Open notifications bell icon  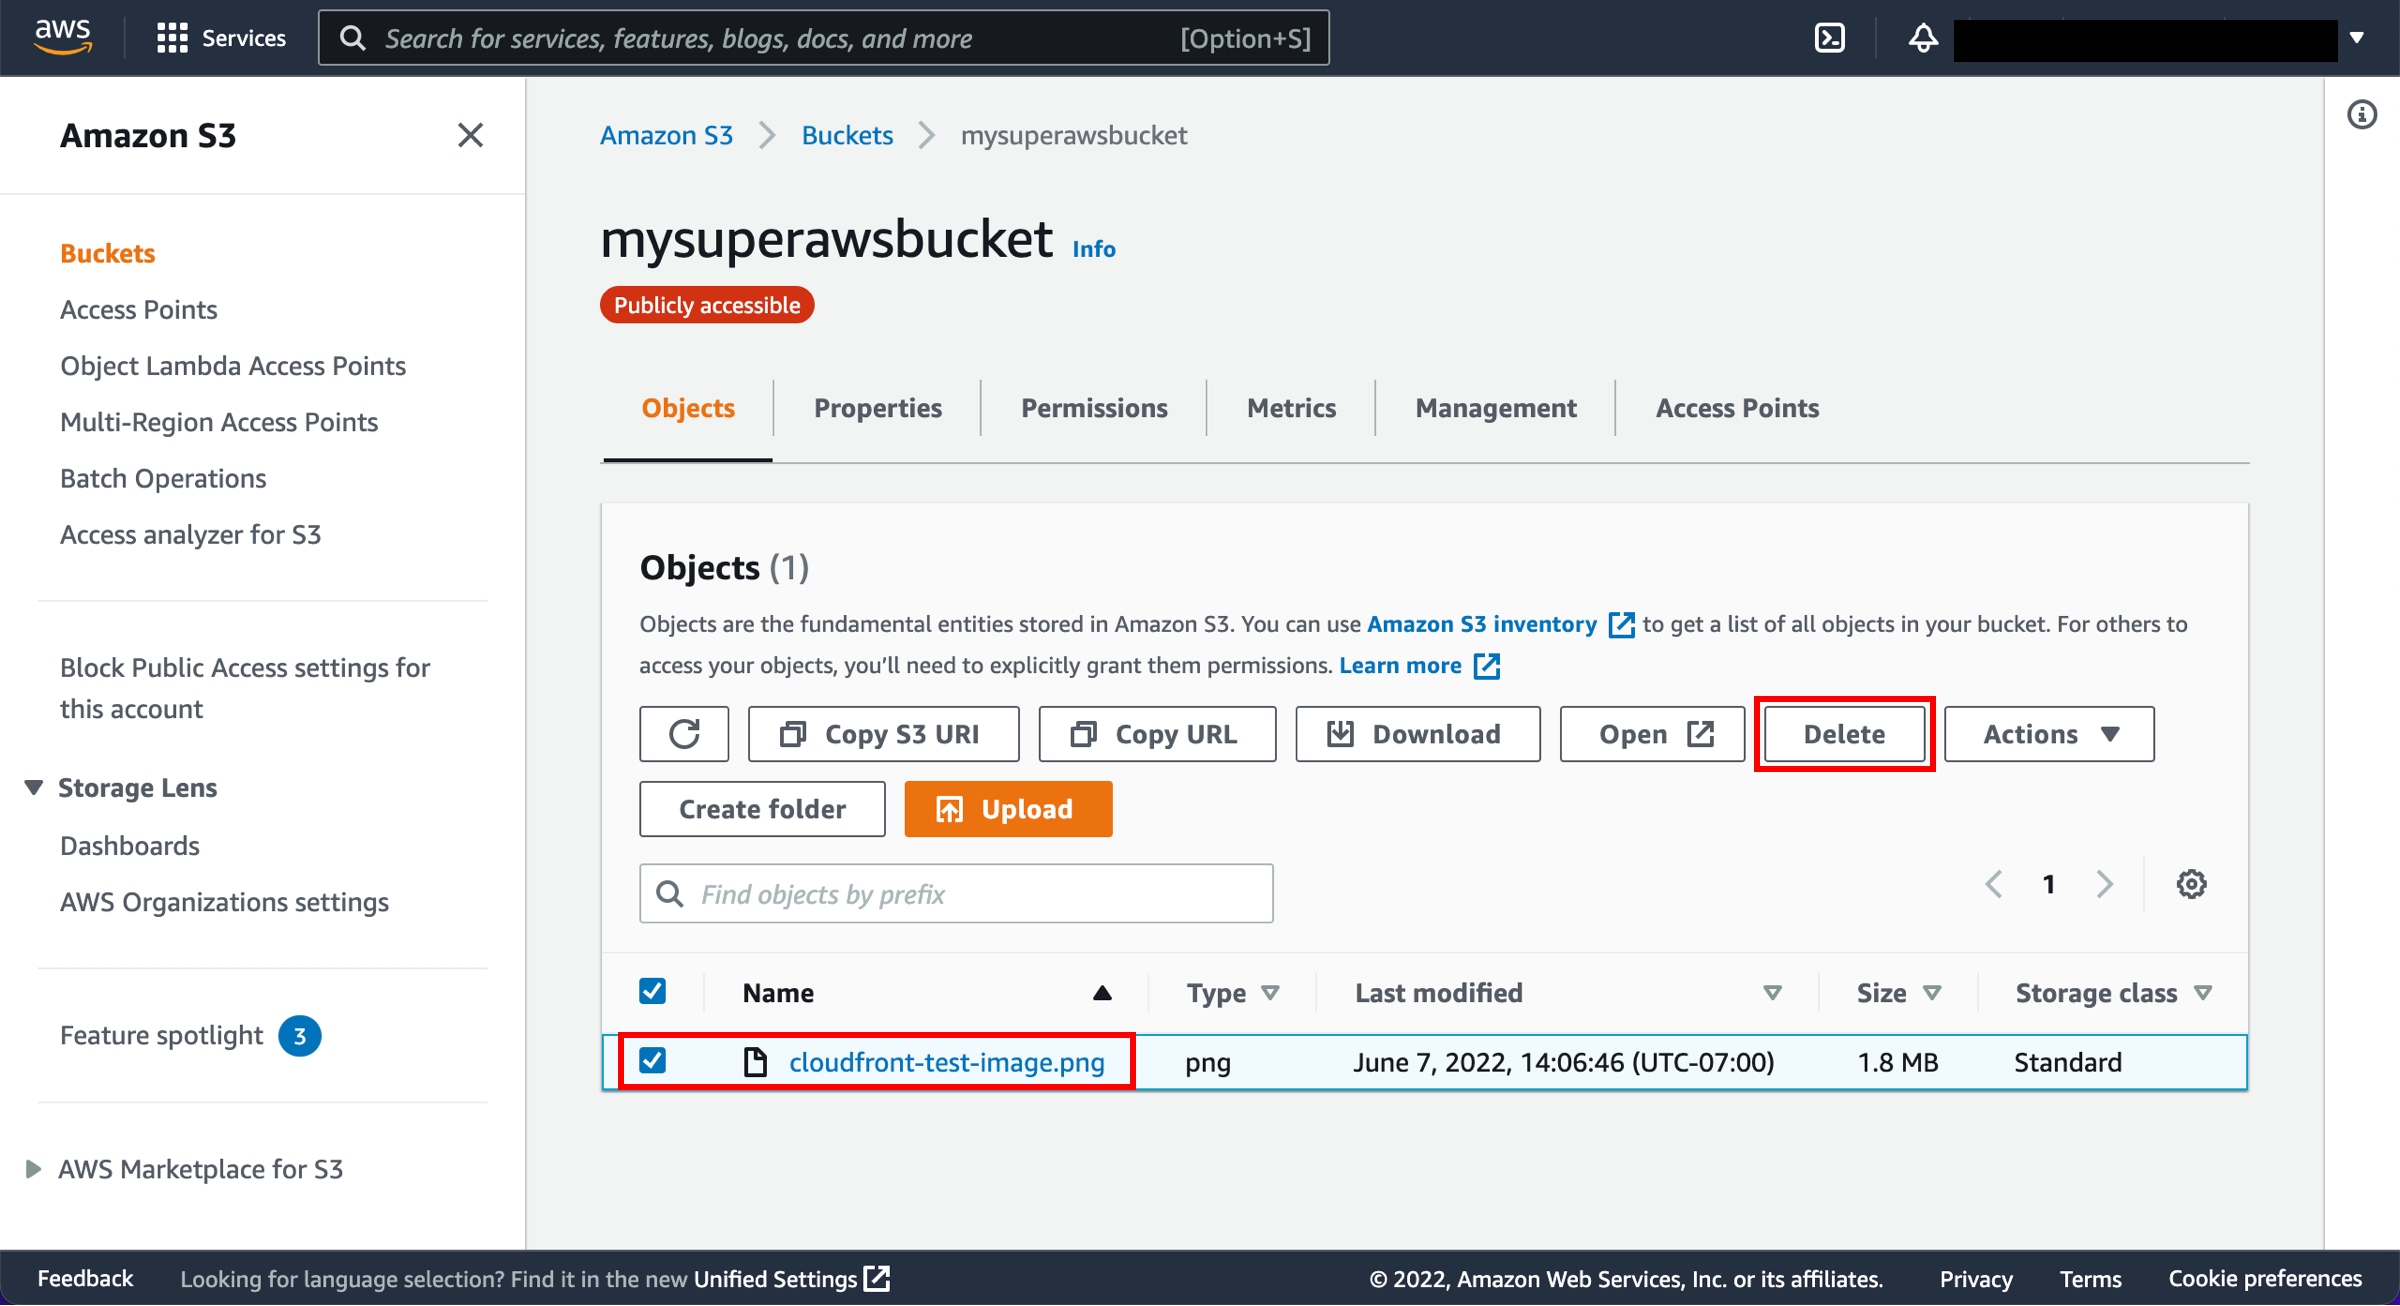1922,38
